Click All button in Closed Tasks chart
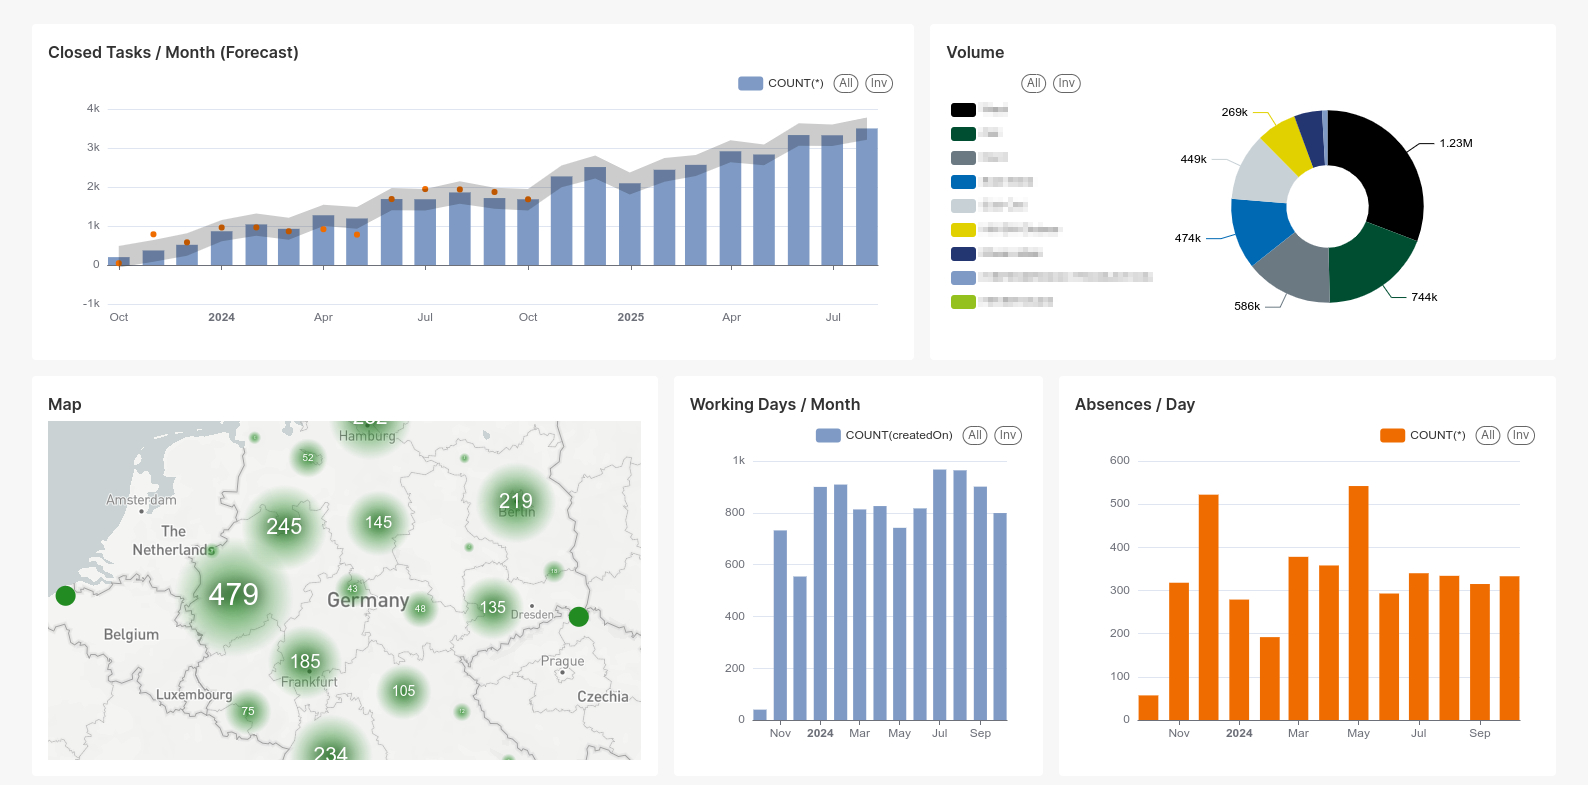 pyautogui.click(x=846, y=83)
